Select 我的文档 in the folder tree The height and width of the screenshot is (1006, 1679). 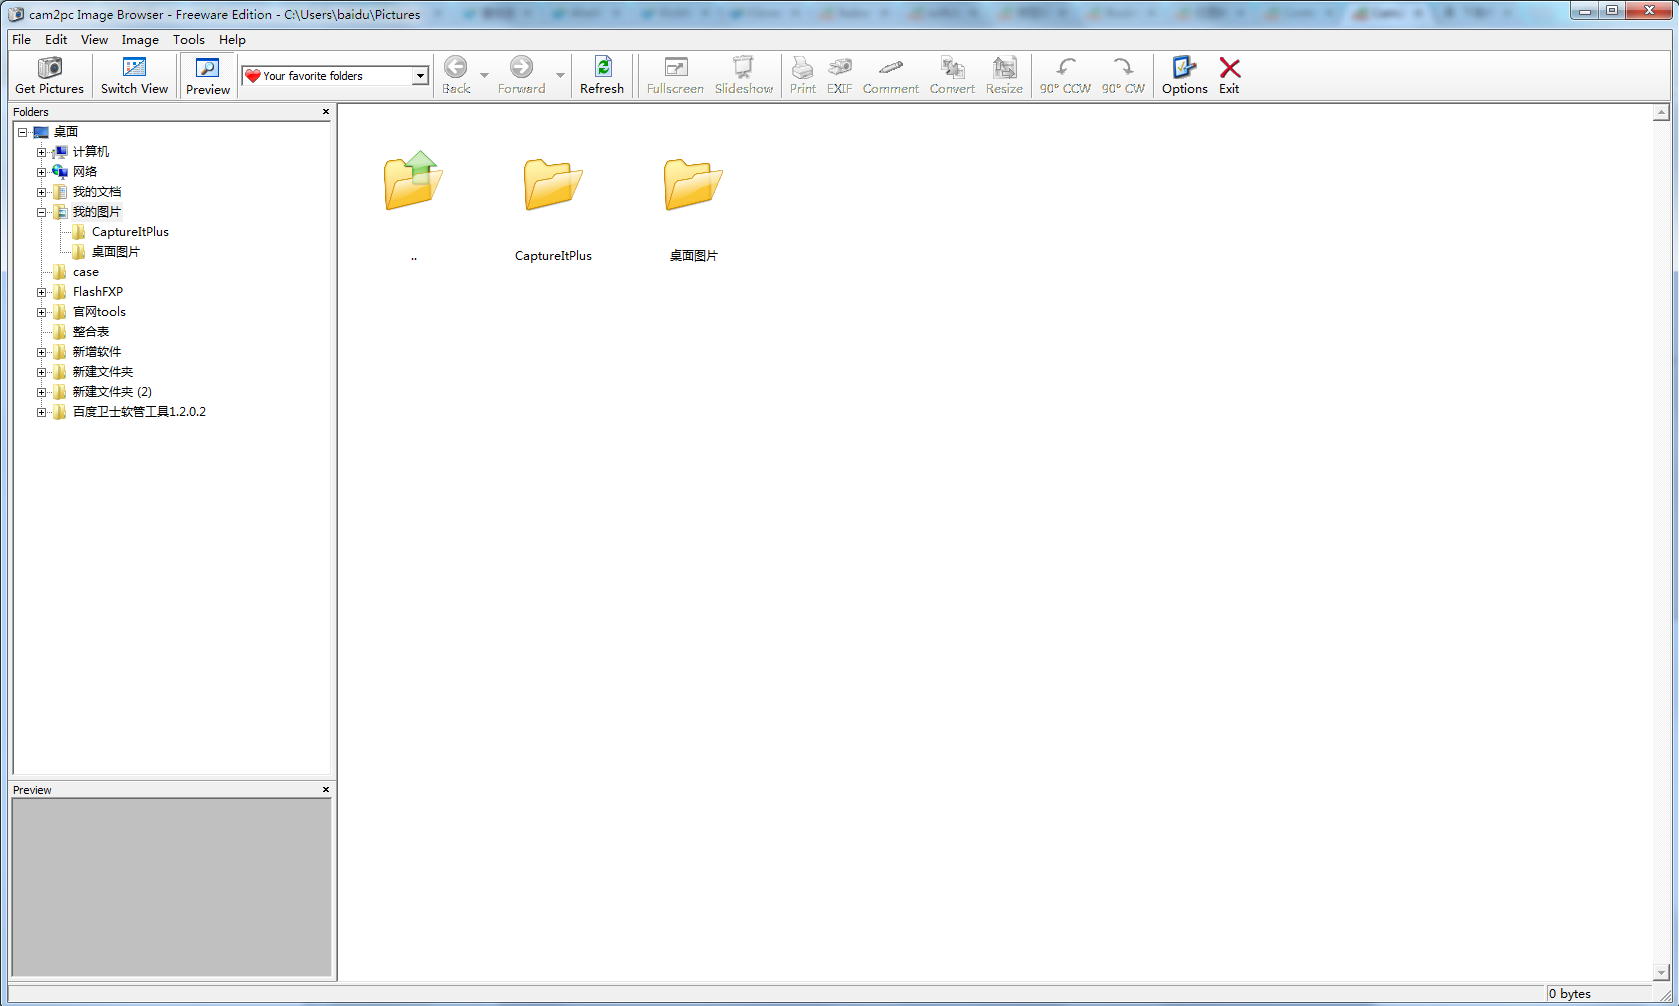point(97,192)
